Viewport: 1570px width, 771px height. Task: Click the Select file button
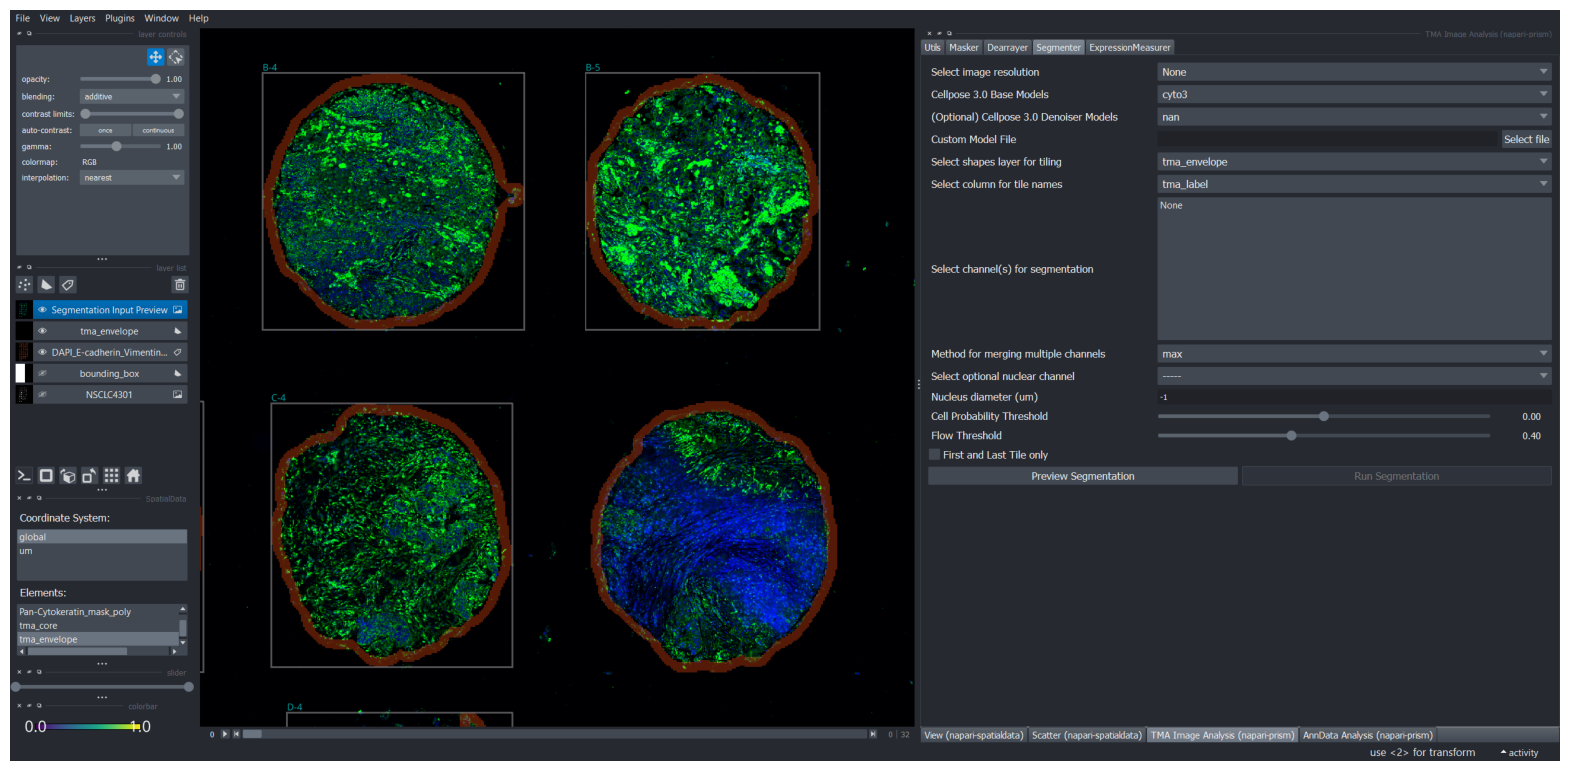click(1526, 140)
